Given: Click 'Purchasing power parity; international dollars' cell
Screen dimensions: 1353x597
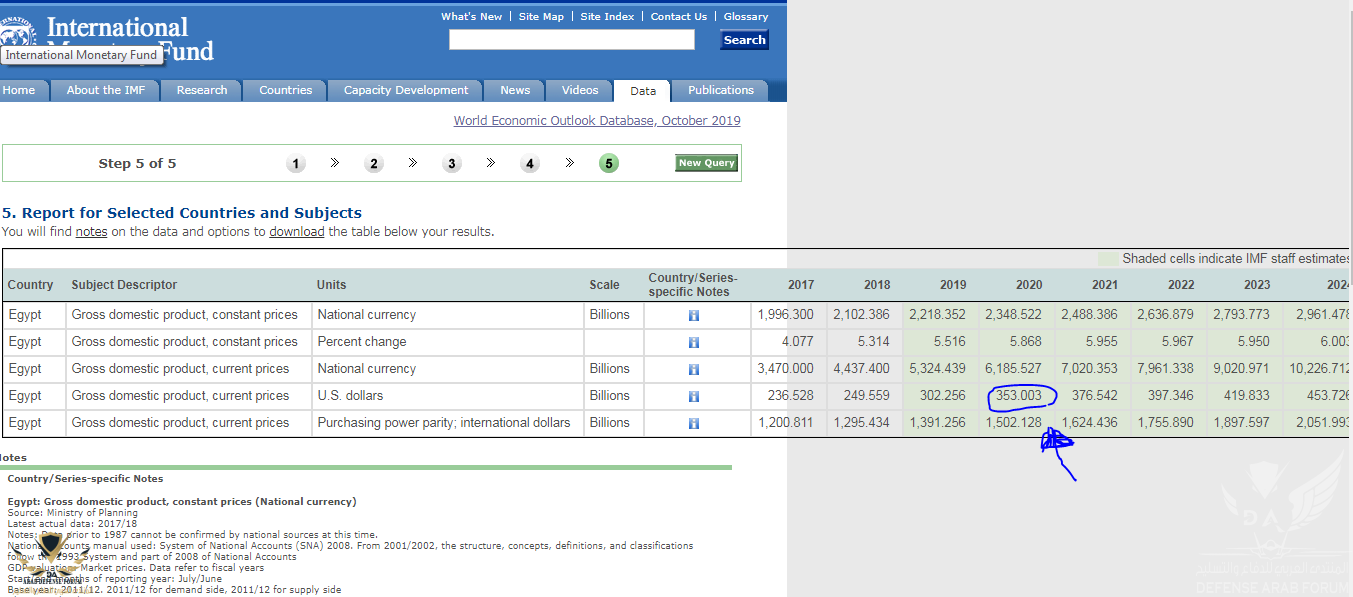Looking at the screenshot, I should [447, 423].
